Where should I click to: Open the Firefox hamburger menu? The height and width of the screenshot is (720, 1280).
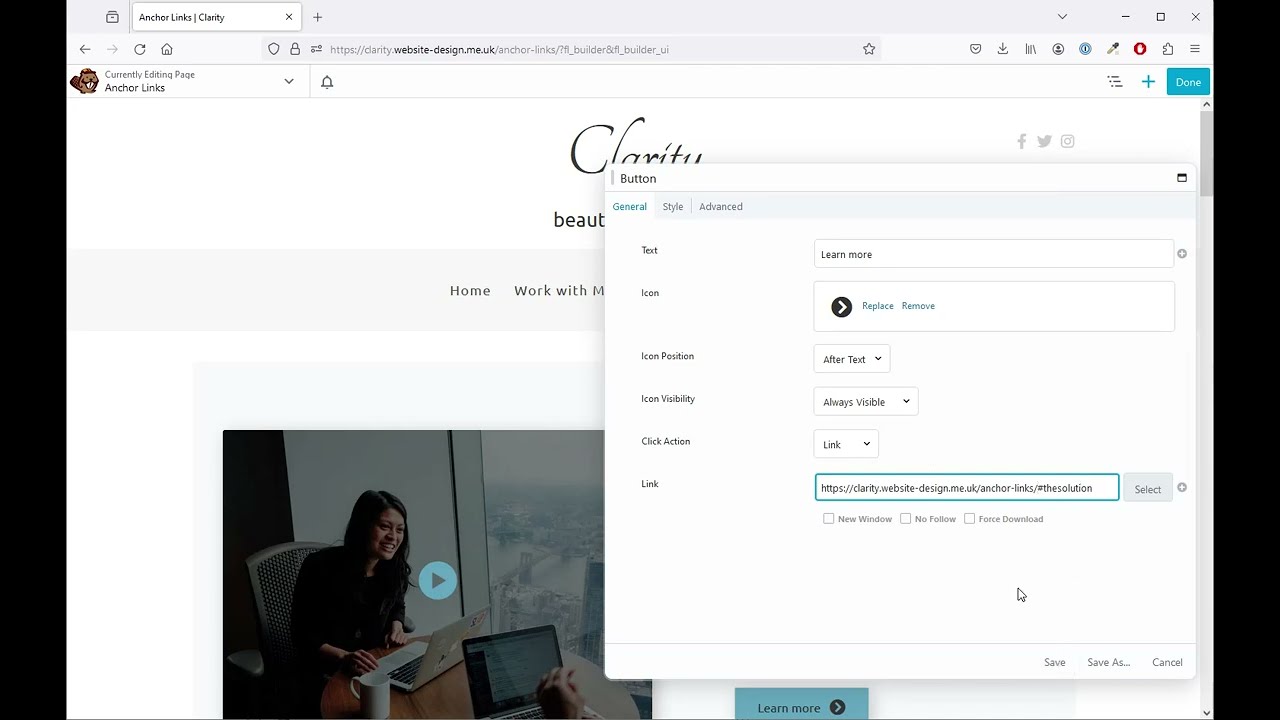coord(1195,49)
